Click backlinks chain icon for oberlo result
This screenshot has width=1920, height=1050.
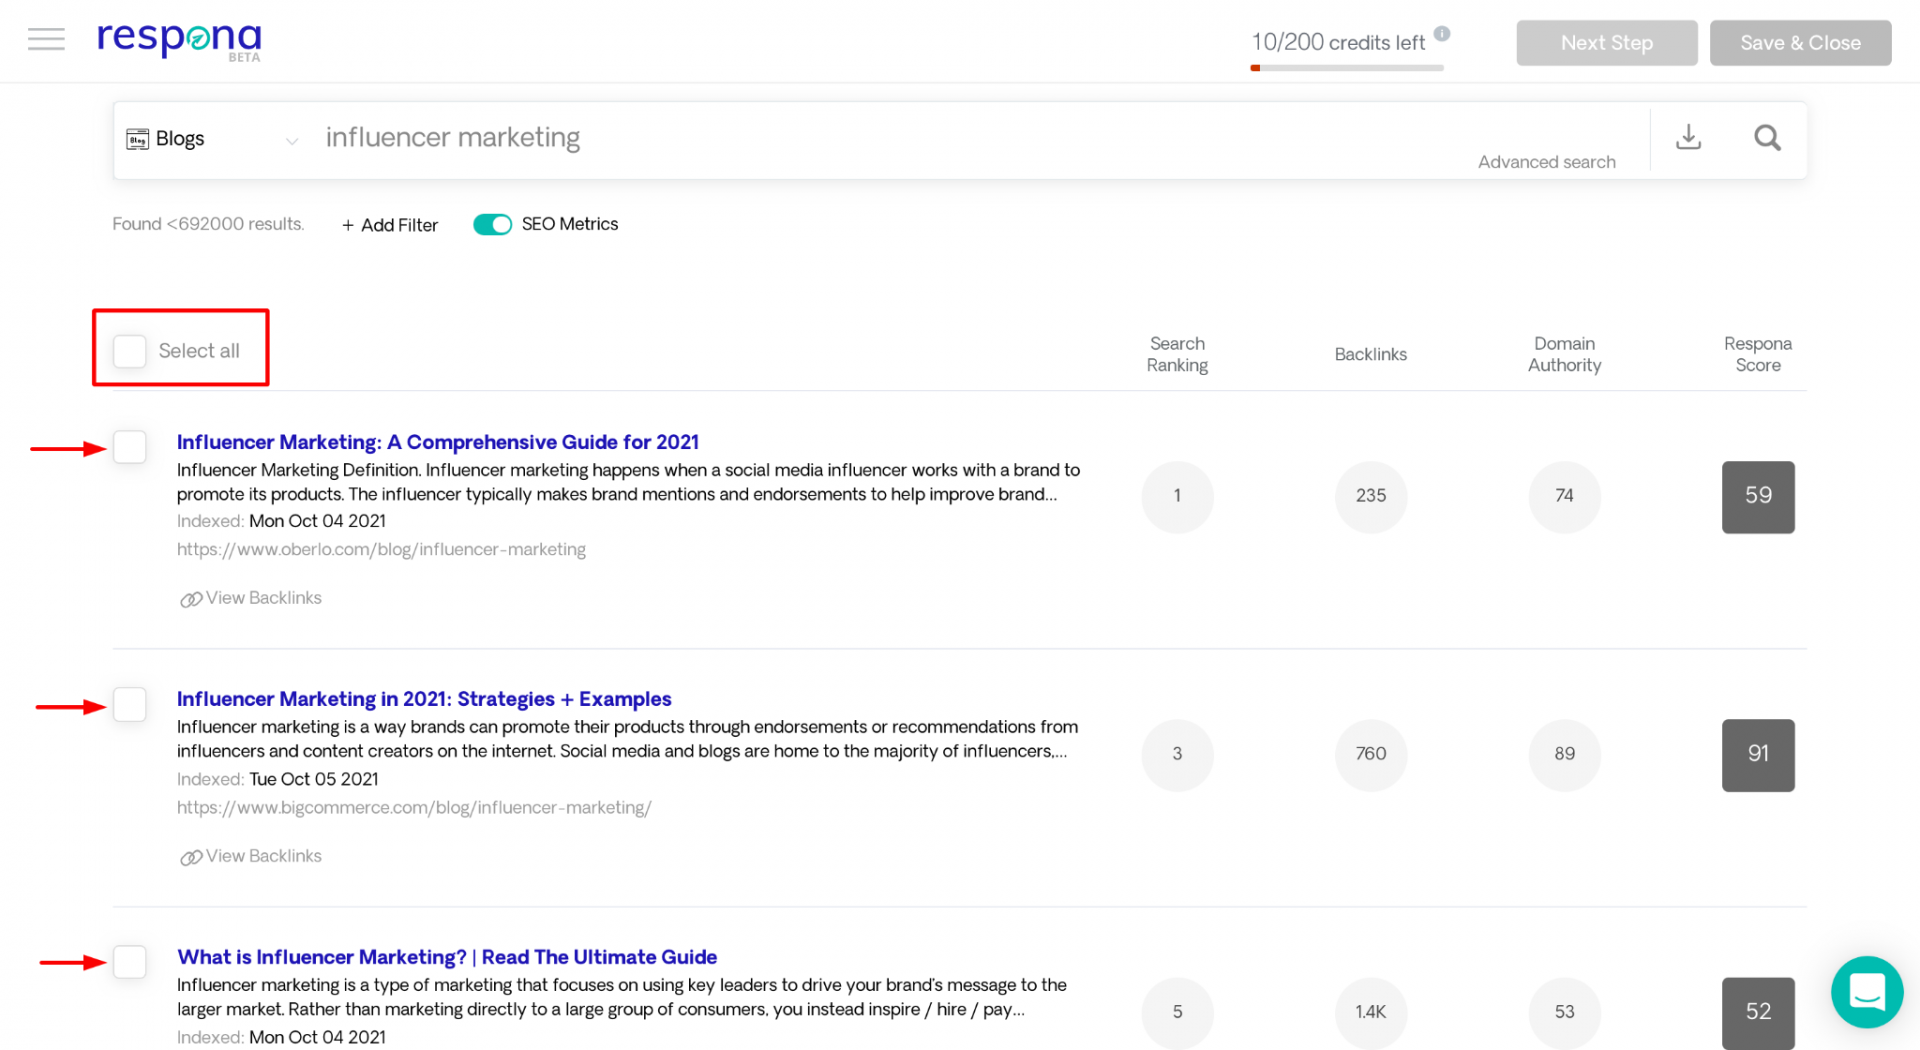tap(190, 599)
